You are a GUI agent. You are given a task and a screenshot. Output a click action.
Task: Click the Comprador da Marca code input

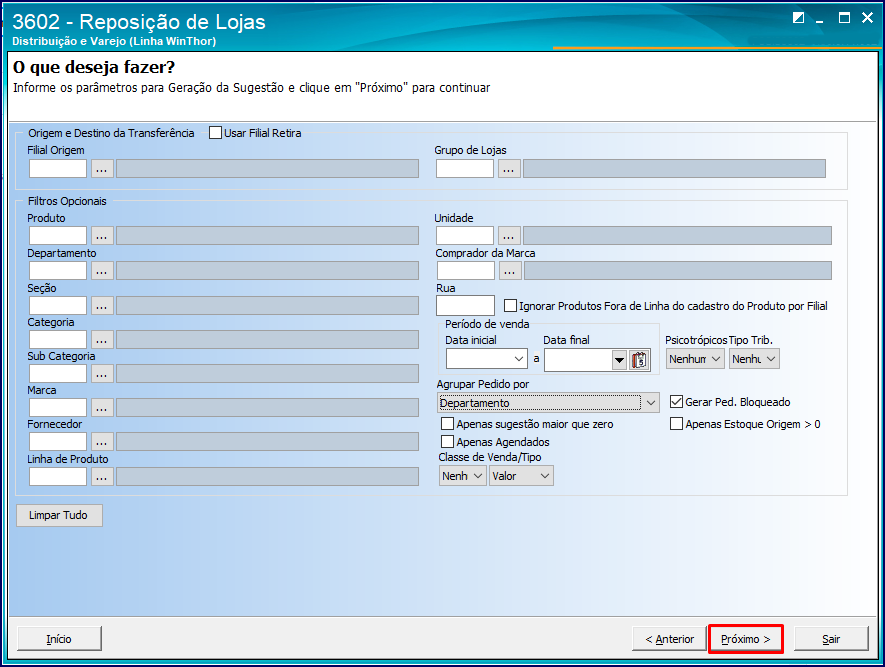(x=466, y=271)
